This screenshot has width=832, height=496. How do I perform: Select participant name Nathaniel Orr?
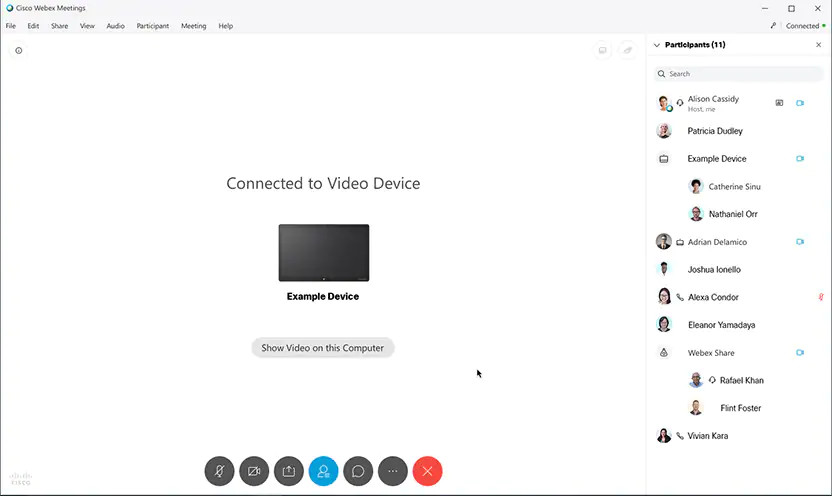point(733,214)
